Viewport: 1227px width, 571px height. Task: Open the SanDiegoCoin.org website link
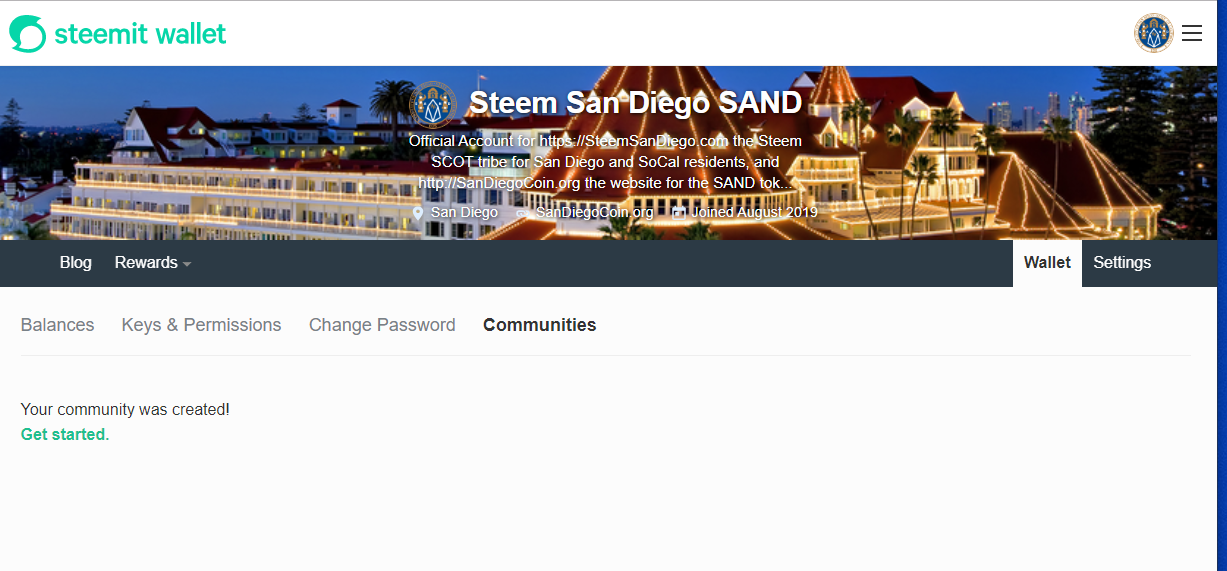[x=594, y=213]
